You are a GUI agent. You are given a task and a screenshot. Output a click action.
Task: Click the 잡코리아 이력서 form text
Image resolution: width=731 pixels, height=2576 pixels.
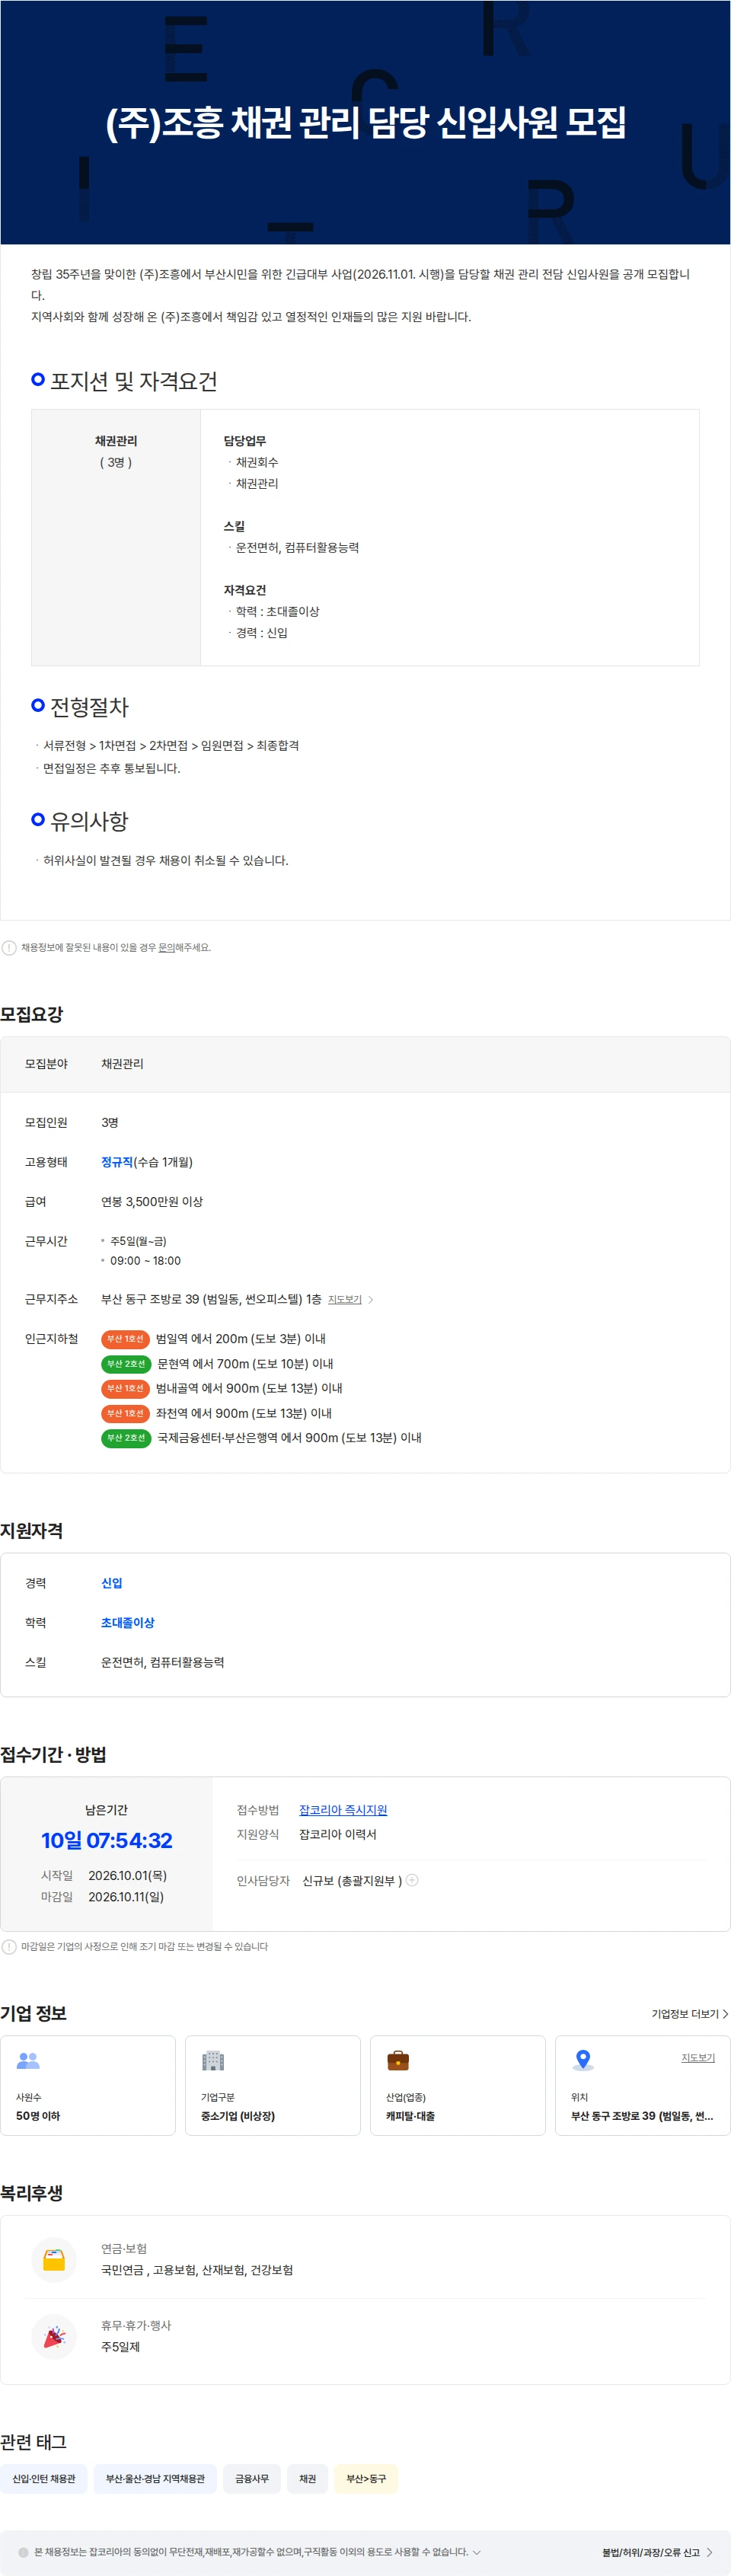(338, 1834)
